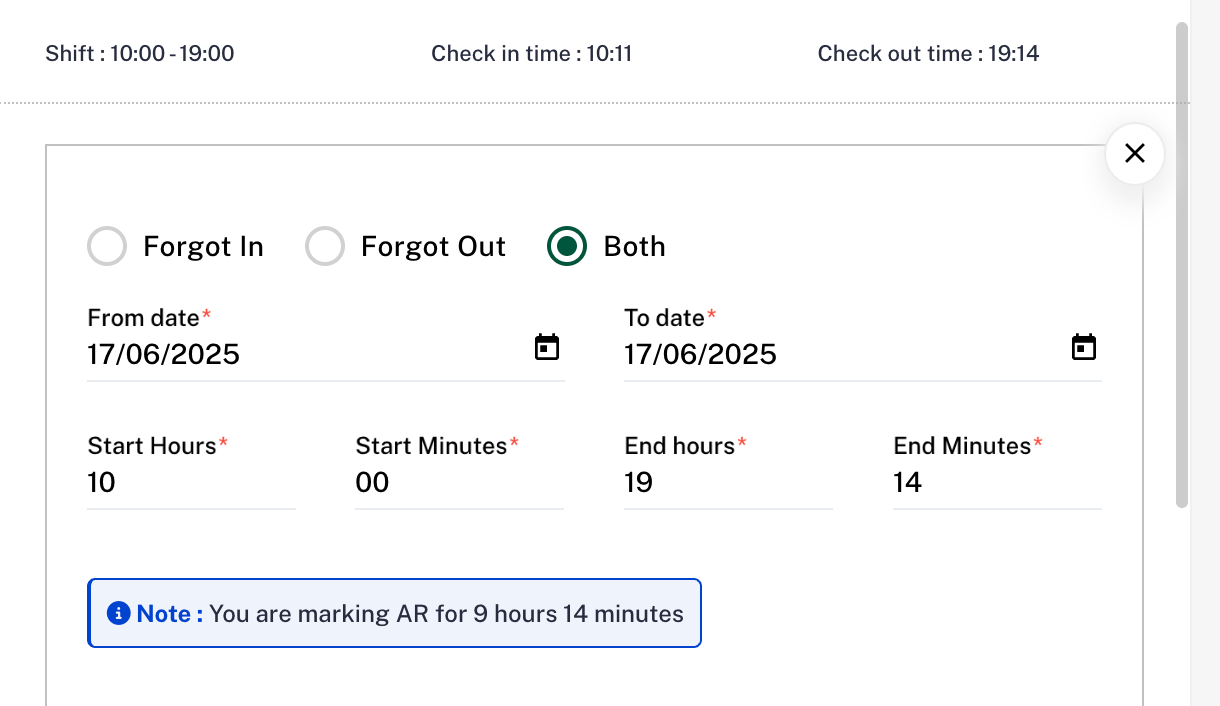Click the From date field showing 17/06/2025
Screen dimensions: 1220x706
click(x=326, y=355)
